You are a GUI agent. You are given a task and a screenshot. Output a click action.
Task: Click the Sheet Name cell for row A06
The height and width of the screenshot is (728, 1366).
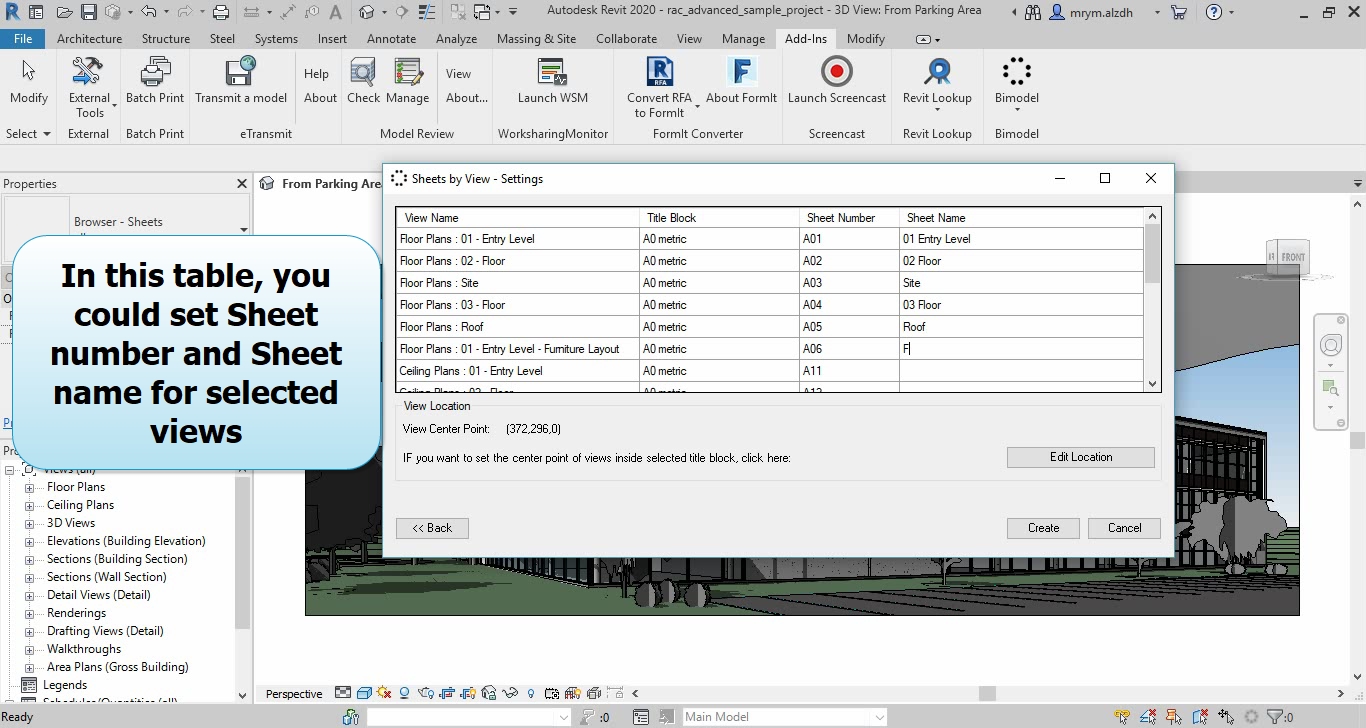click(x=1020, y=349)
